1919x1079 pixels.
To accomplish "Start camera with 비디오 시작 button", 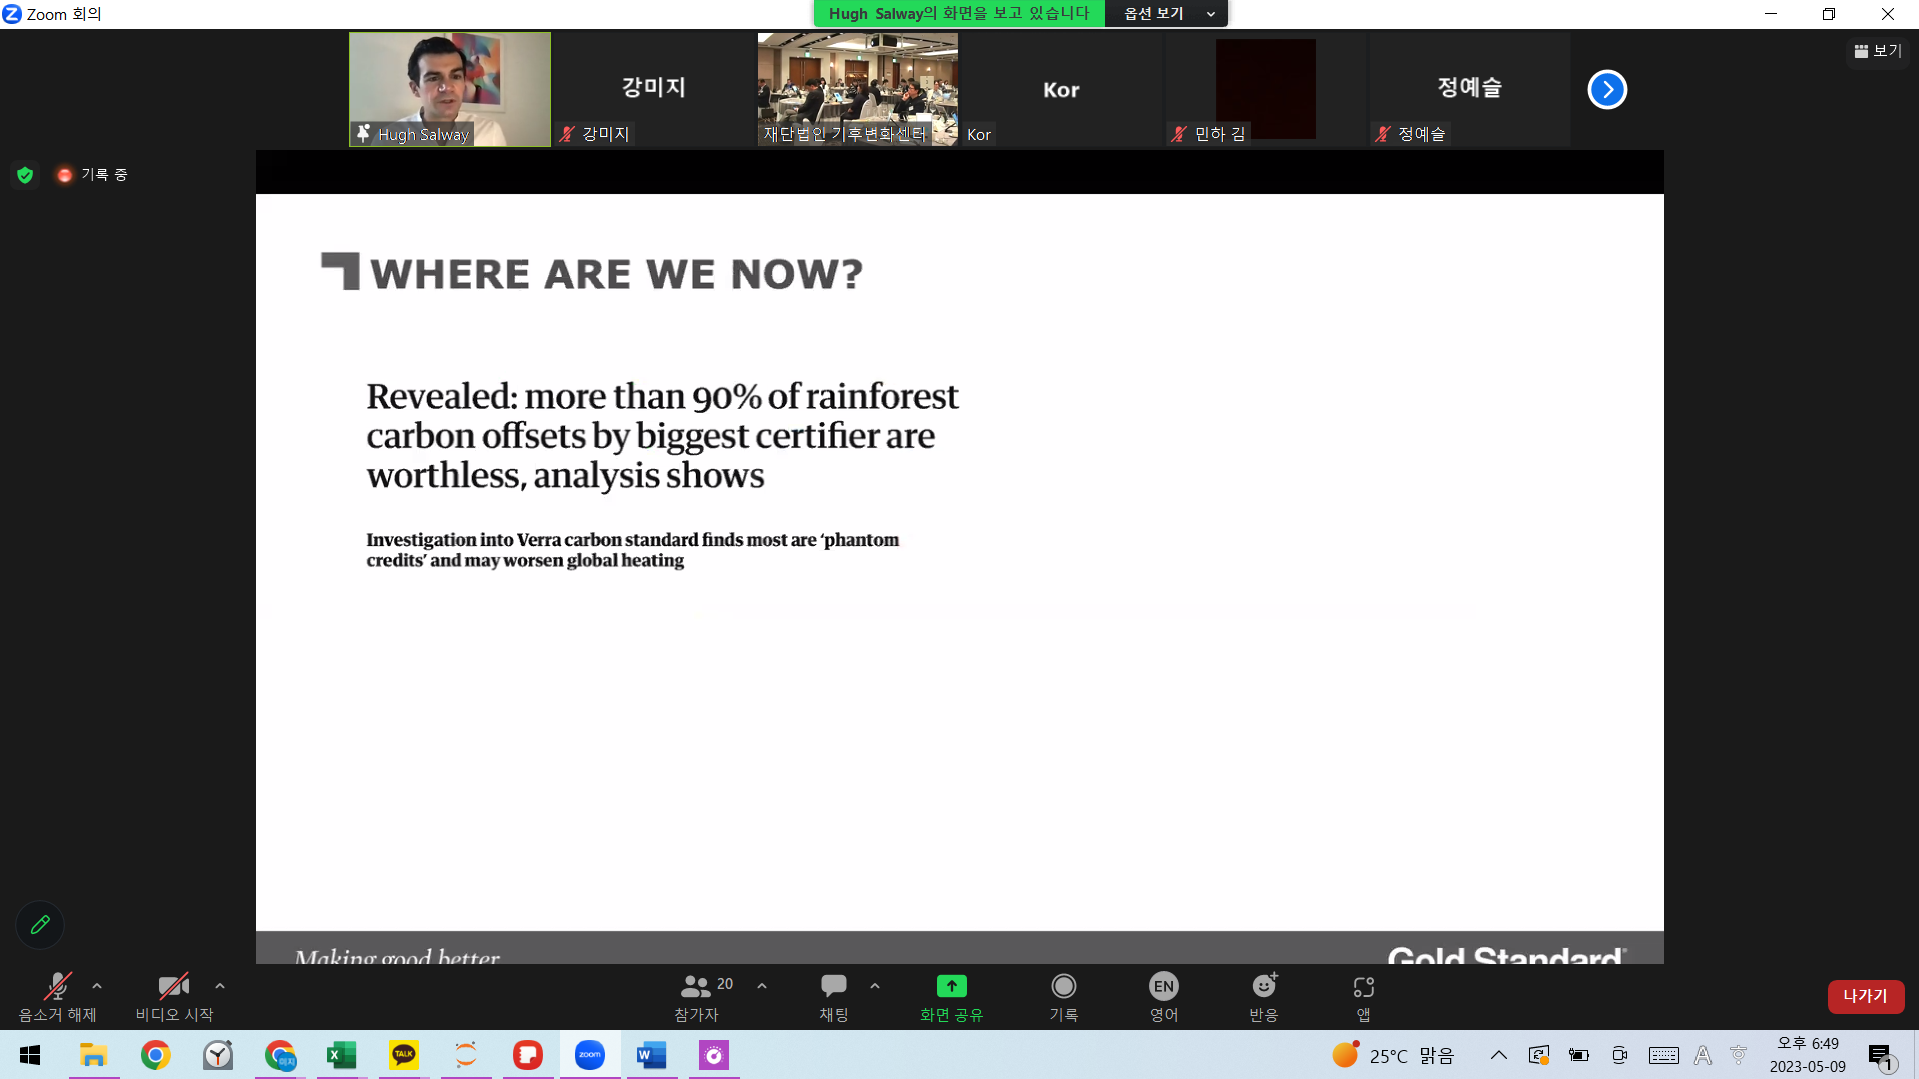I will point(174,997).
